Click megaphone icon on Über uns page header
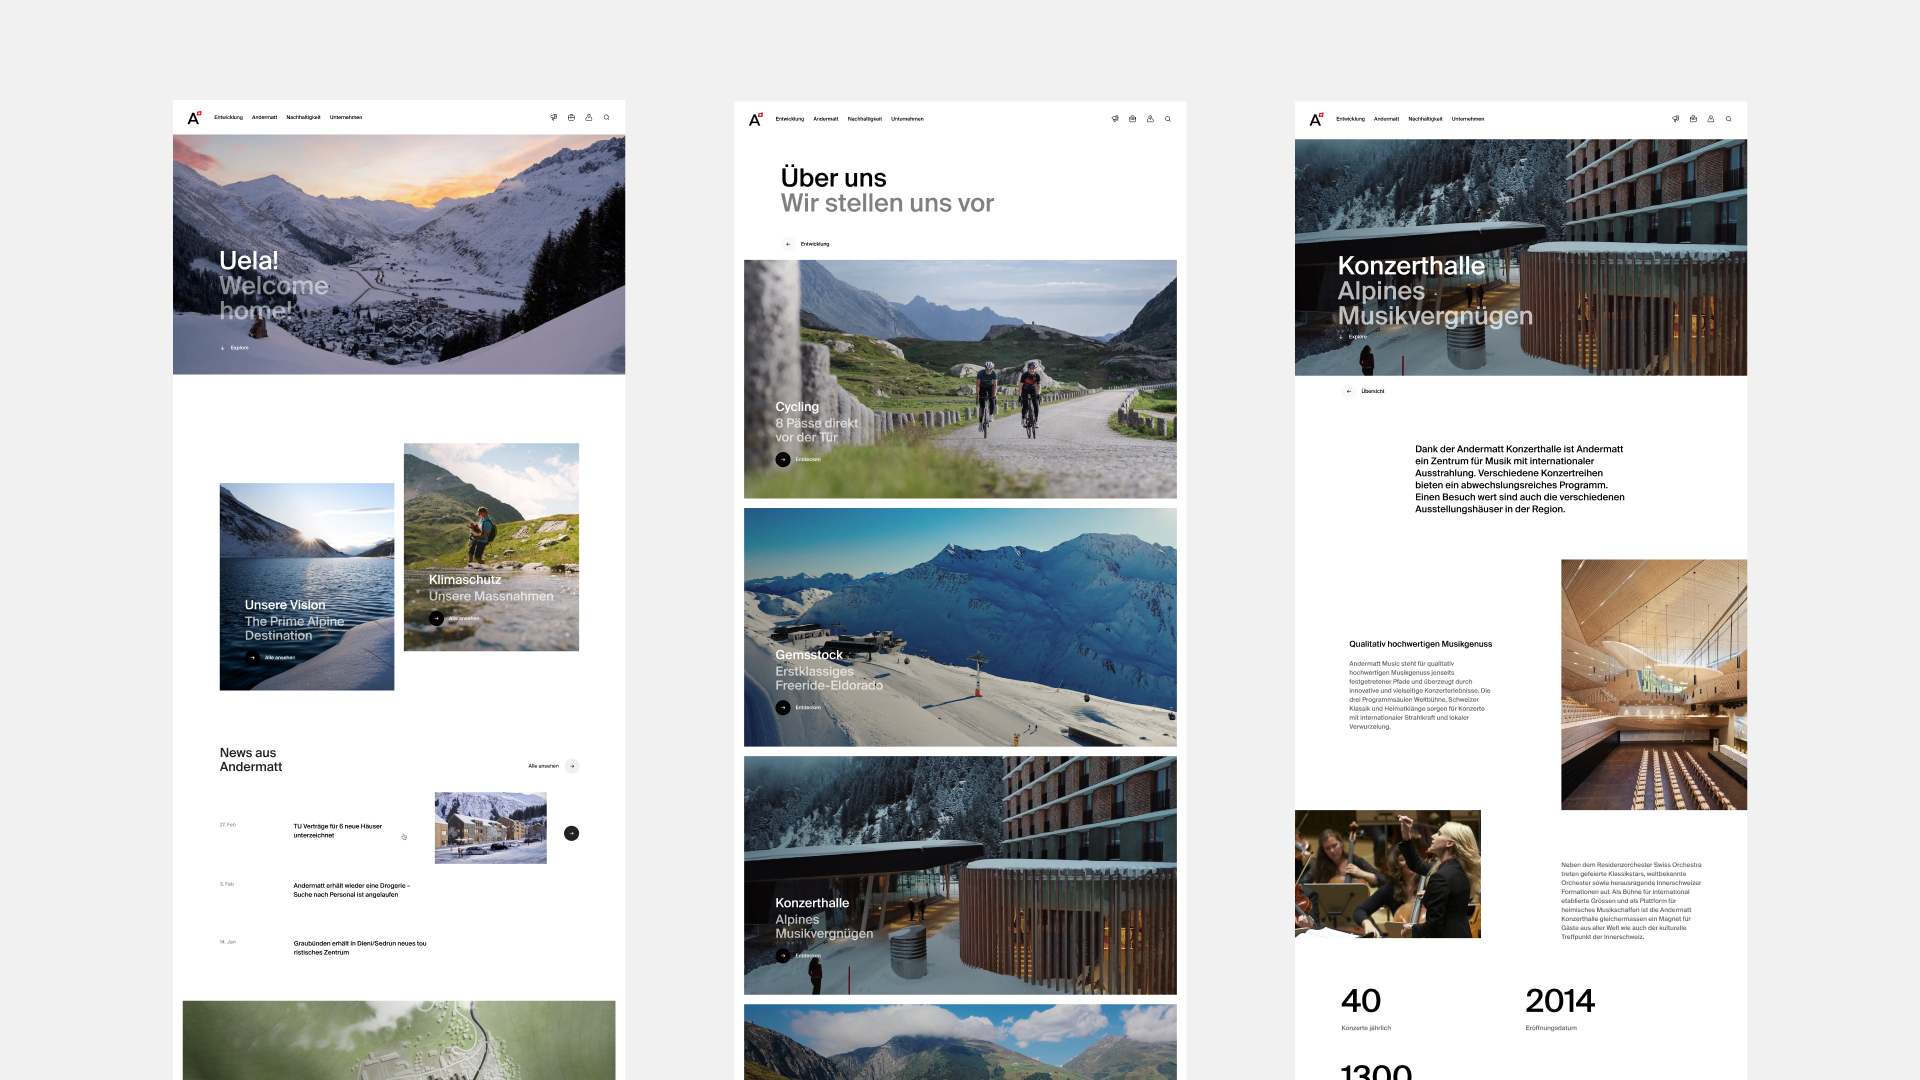This screenshot has height=1080, width=1920. click(1115, 119)
